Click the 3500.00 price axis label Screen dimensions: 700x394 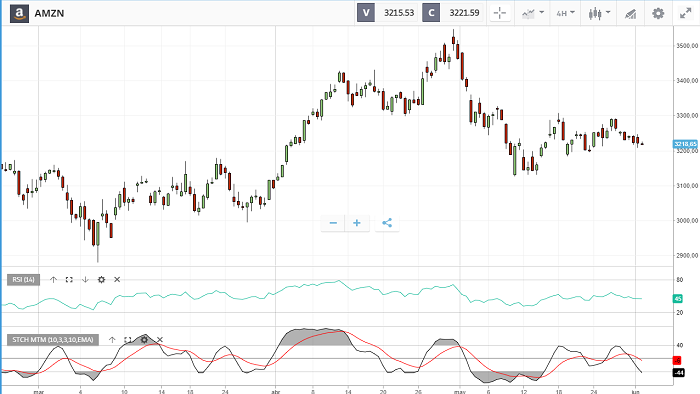click(688, 46)
